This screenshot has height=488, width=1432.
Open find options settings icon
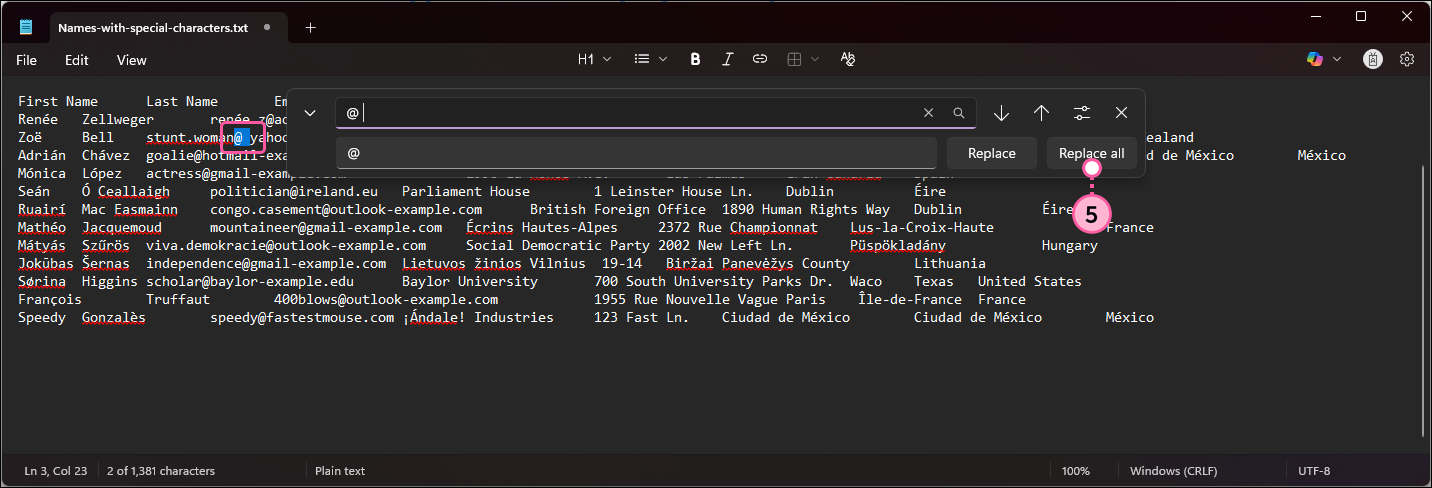coord(1081,113)
